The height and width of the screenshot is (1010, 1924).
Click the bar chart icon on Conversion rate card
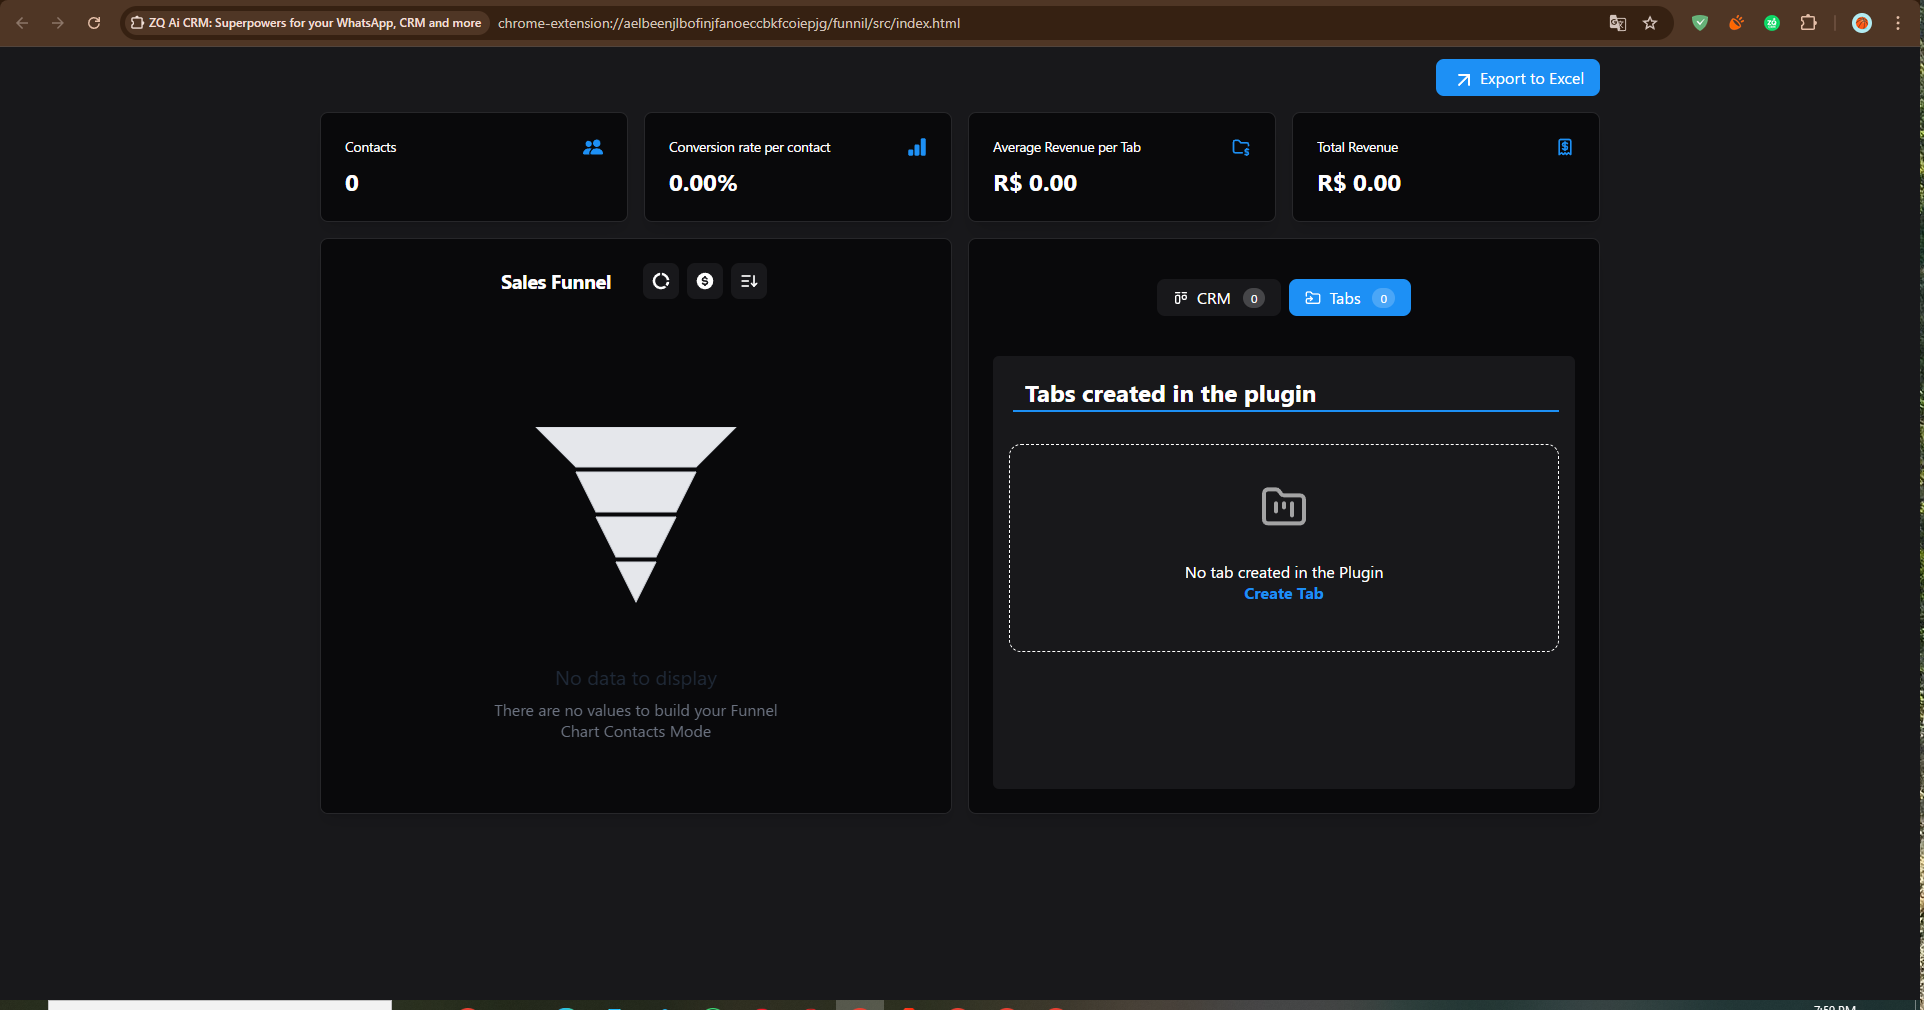point(917,148)
